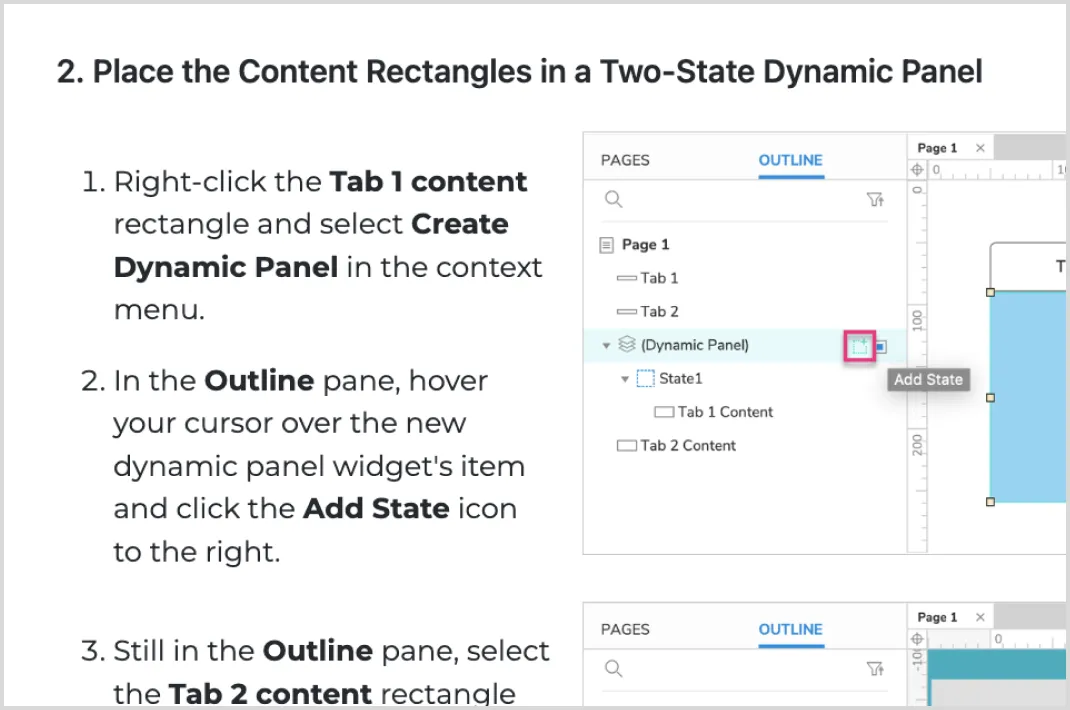
Task: Open the sort and filter icon in the first Outline pane
Action: (x=875, y=200)
